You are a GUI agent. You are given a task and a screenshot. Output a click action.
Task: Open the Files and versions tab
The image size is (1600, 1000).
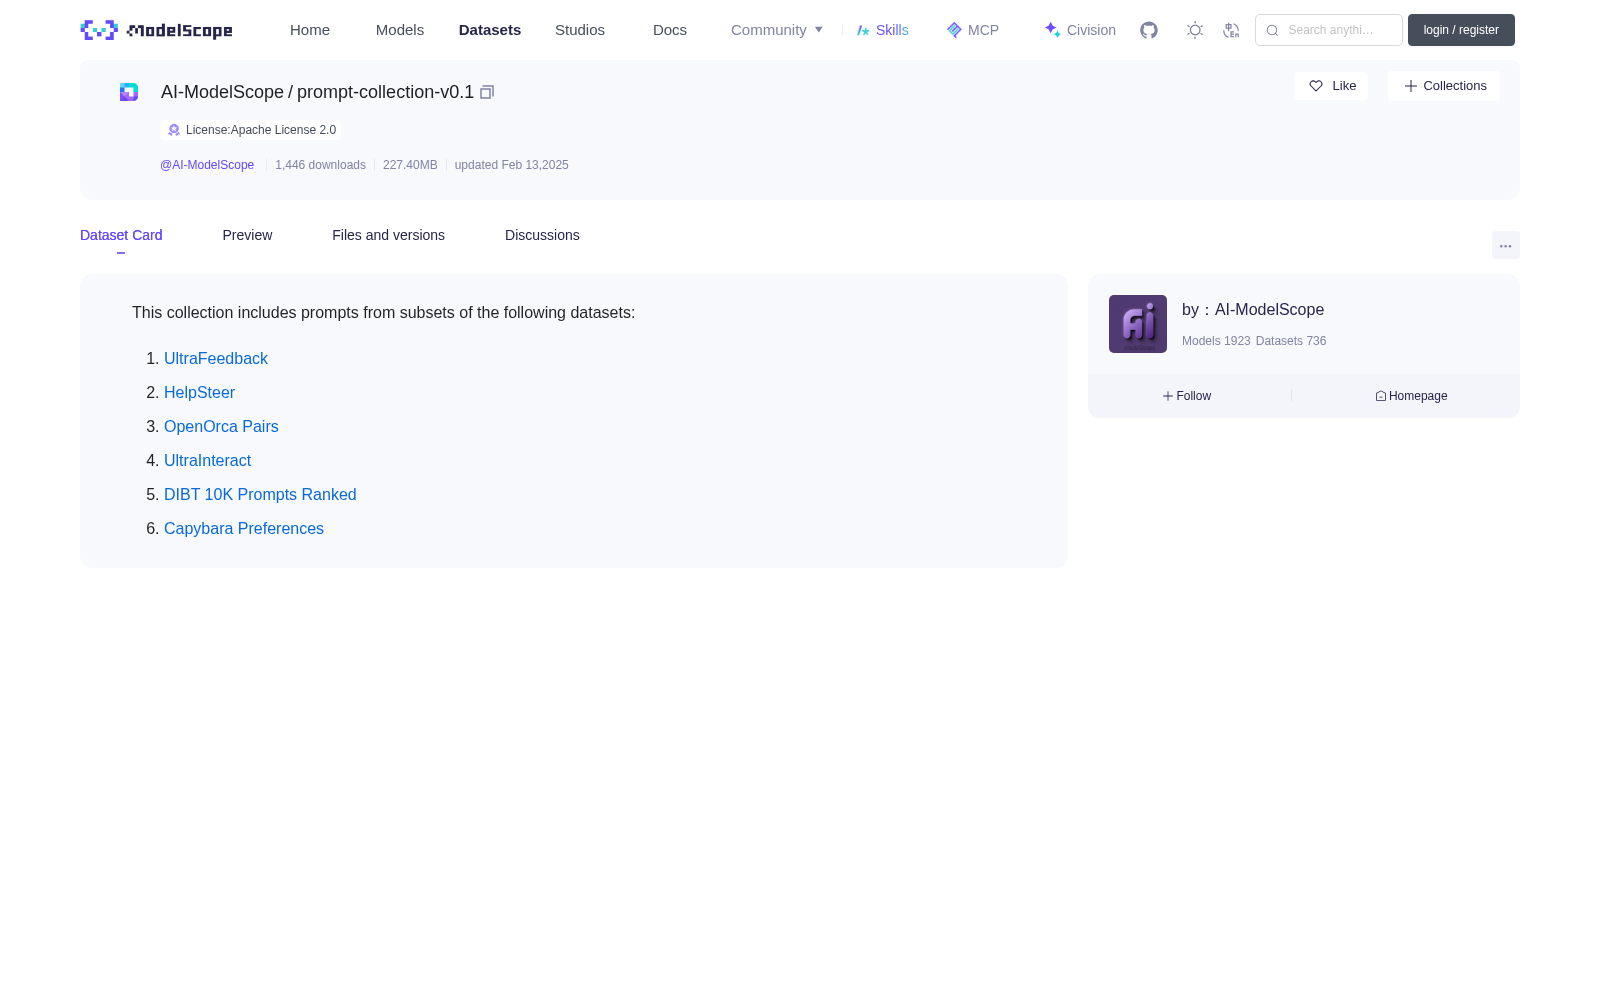tap(388, 235)
